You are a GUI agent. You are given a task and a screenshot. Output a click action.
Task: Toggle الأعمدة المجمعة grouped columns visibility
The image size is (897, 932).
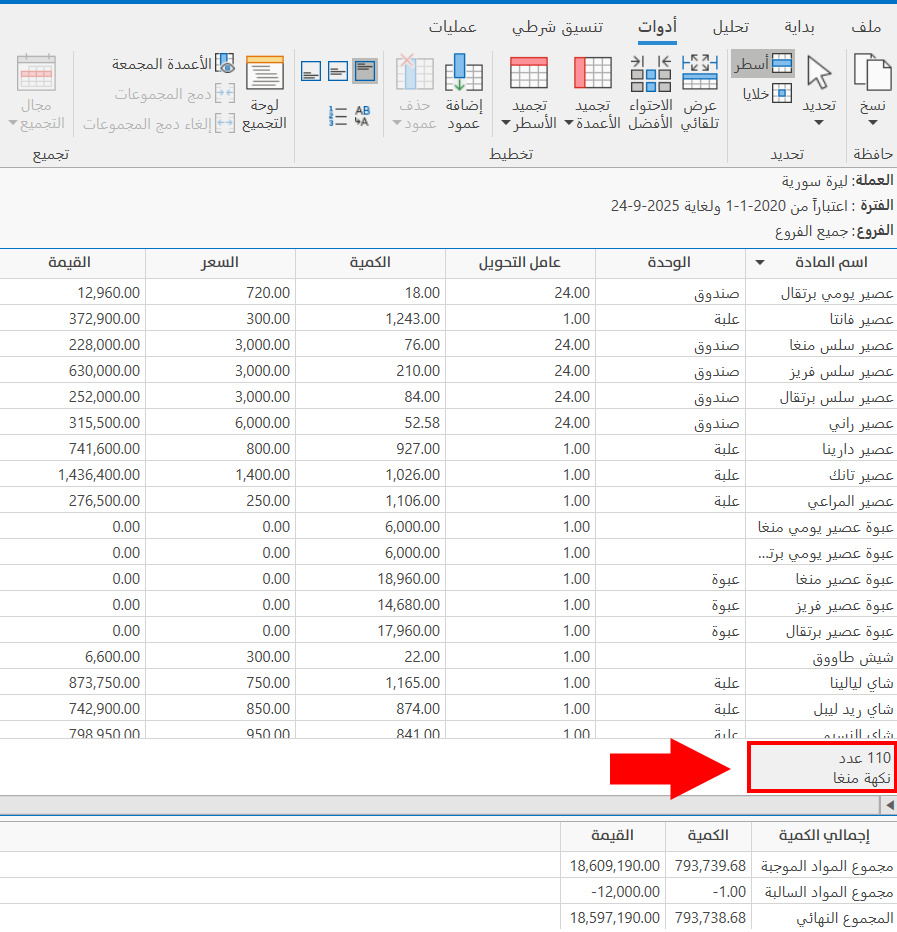174,64
